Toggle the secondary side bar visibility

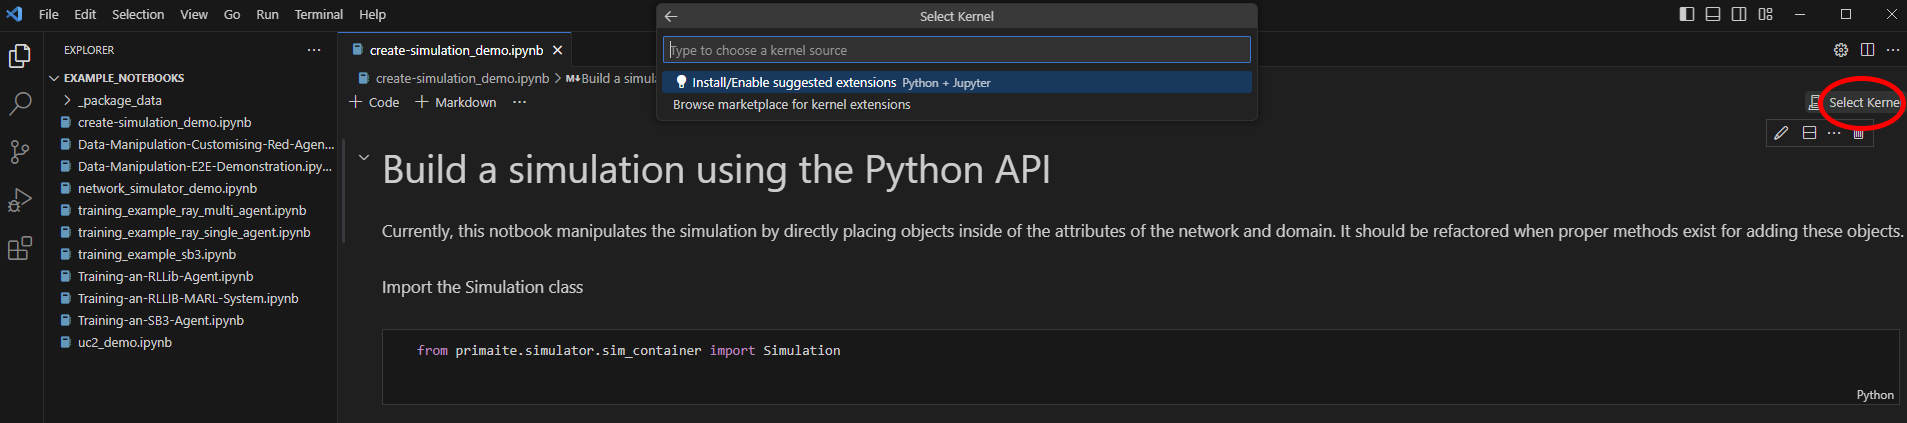1739,14
